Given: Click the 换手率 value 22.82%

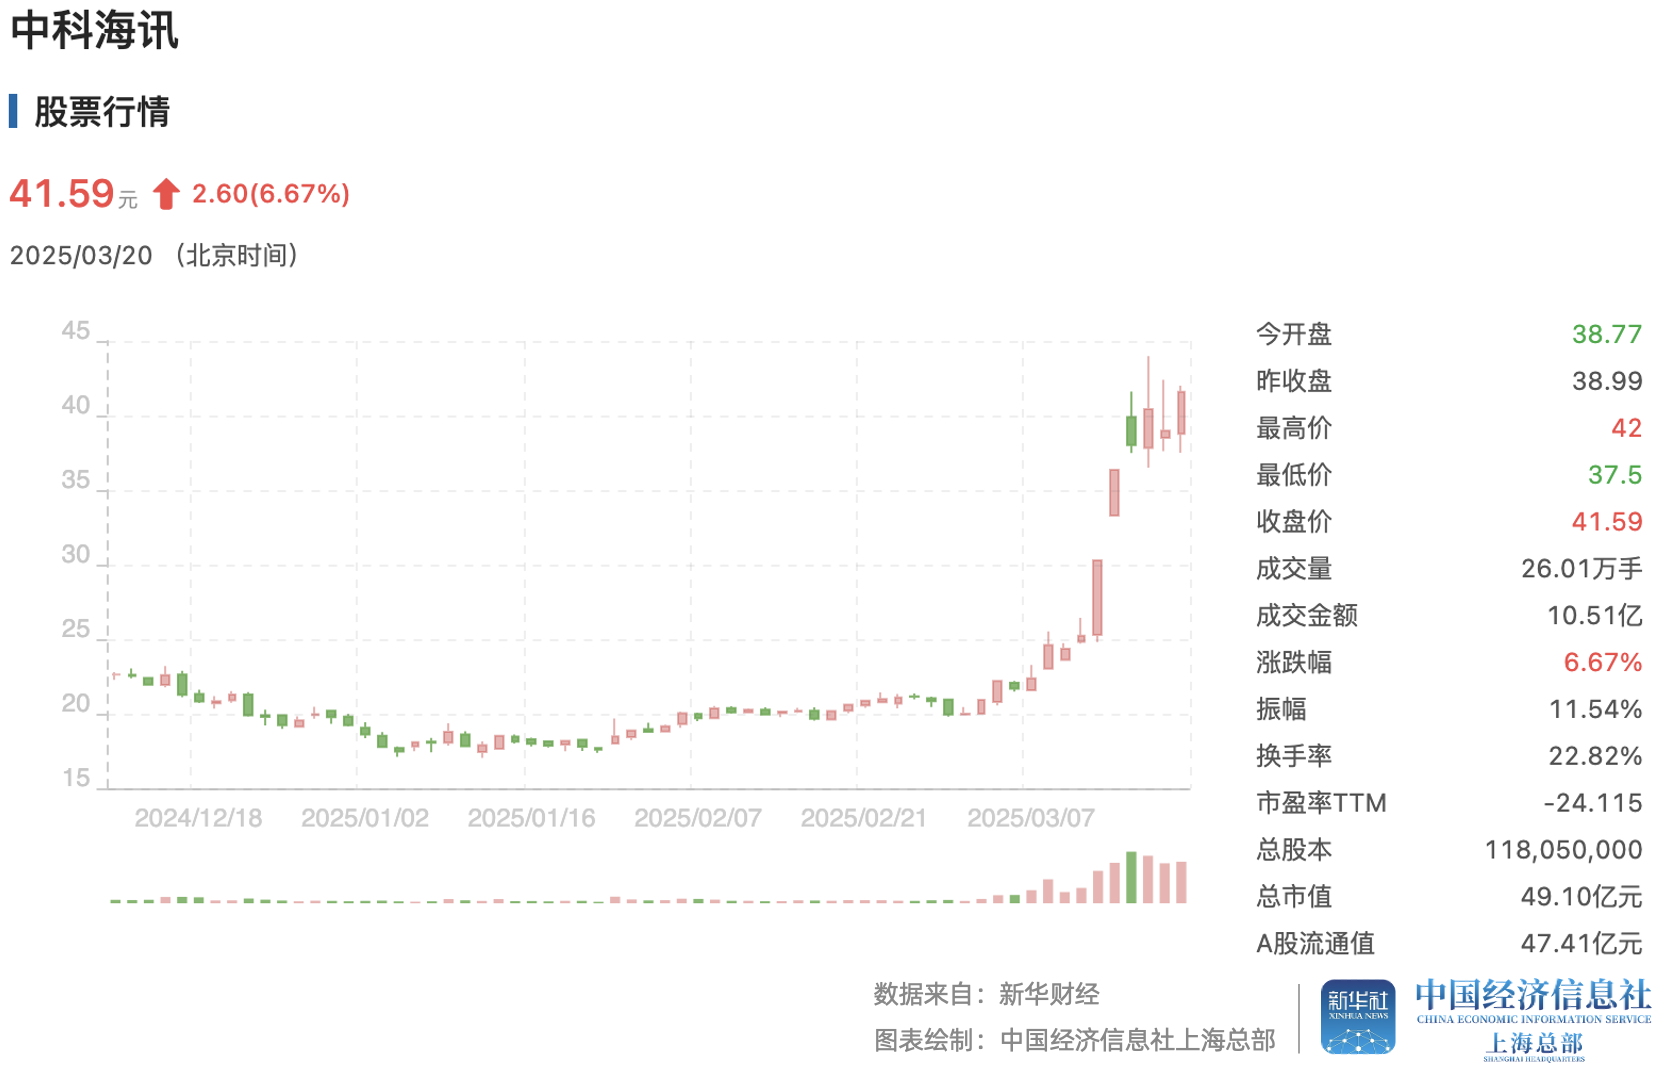Looking at the screenshot, I should tap(1595, 756).
